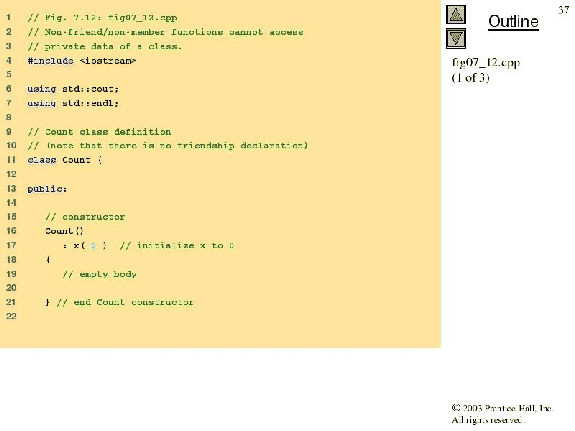Click the up-arrow outline navigation icon
The image size is (575, 431).
[456, 15]
